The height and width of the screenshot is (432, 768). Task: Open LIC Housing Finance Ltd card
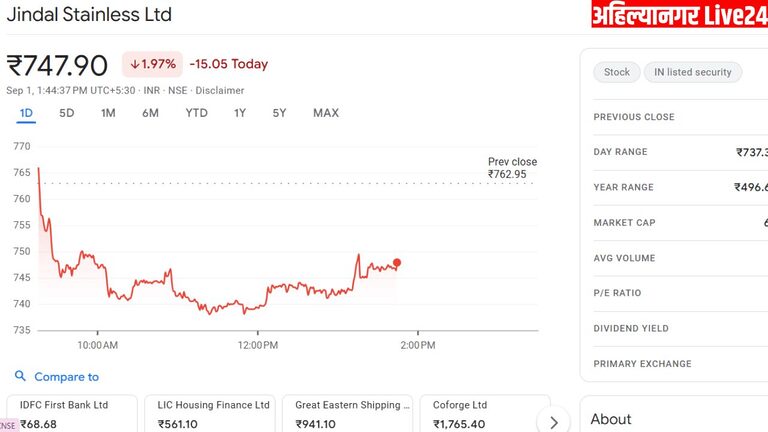[x=213, y=414]
